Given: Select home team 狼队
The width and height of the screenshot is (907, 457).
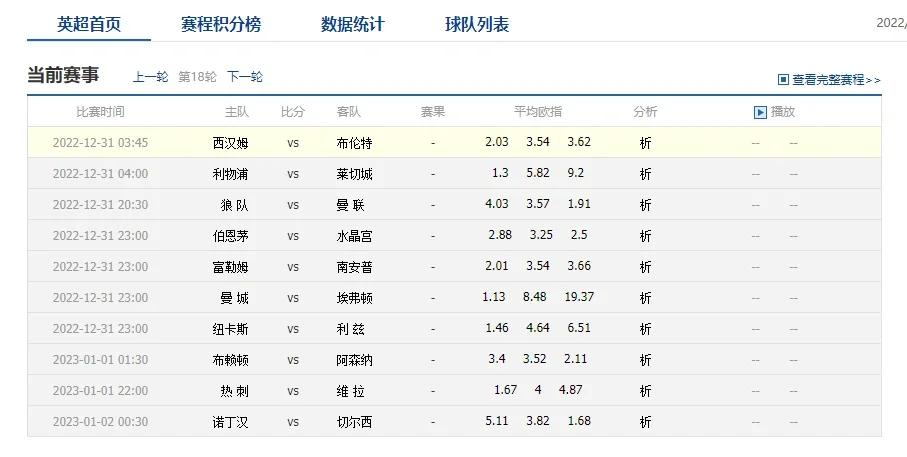Looking at the screenshot, I should (x=234, y=205).
